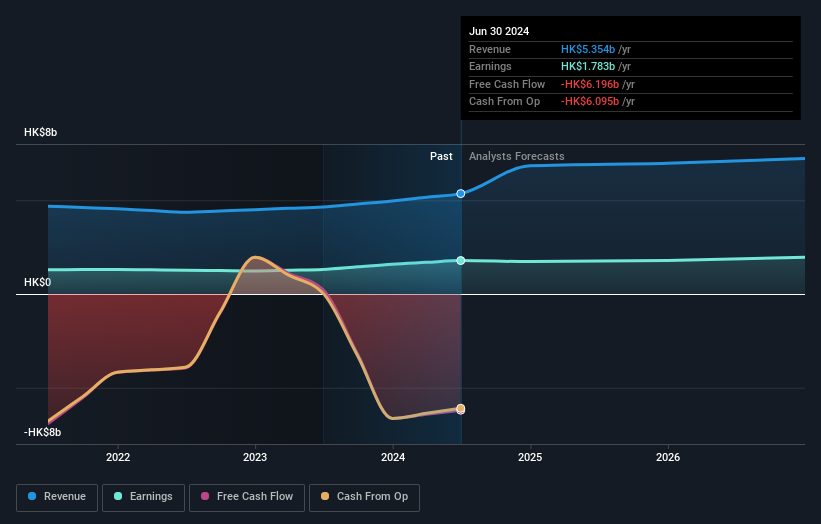
Task: Click the HK$0 y-axis label
Action: click(38, 283)
